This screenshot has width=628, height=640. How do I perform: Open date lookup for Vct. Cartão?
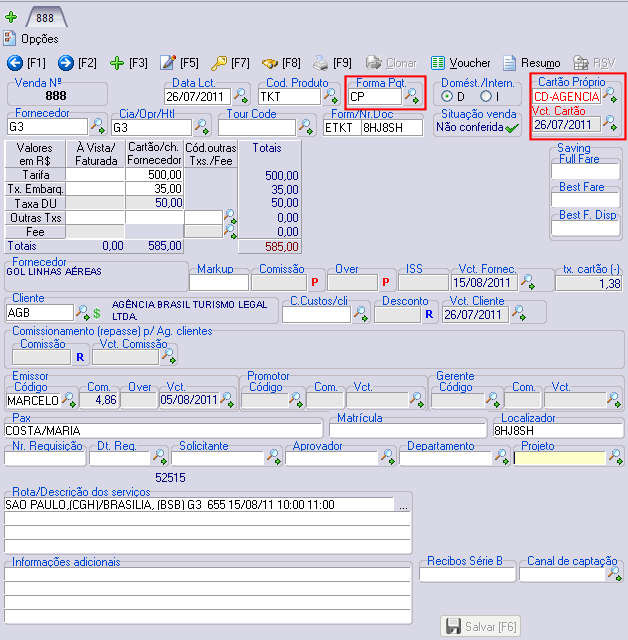point(610,122)
